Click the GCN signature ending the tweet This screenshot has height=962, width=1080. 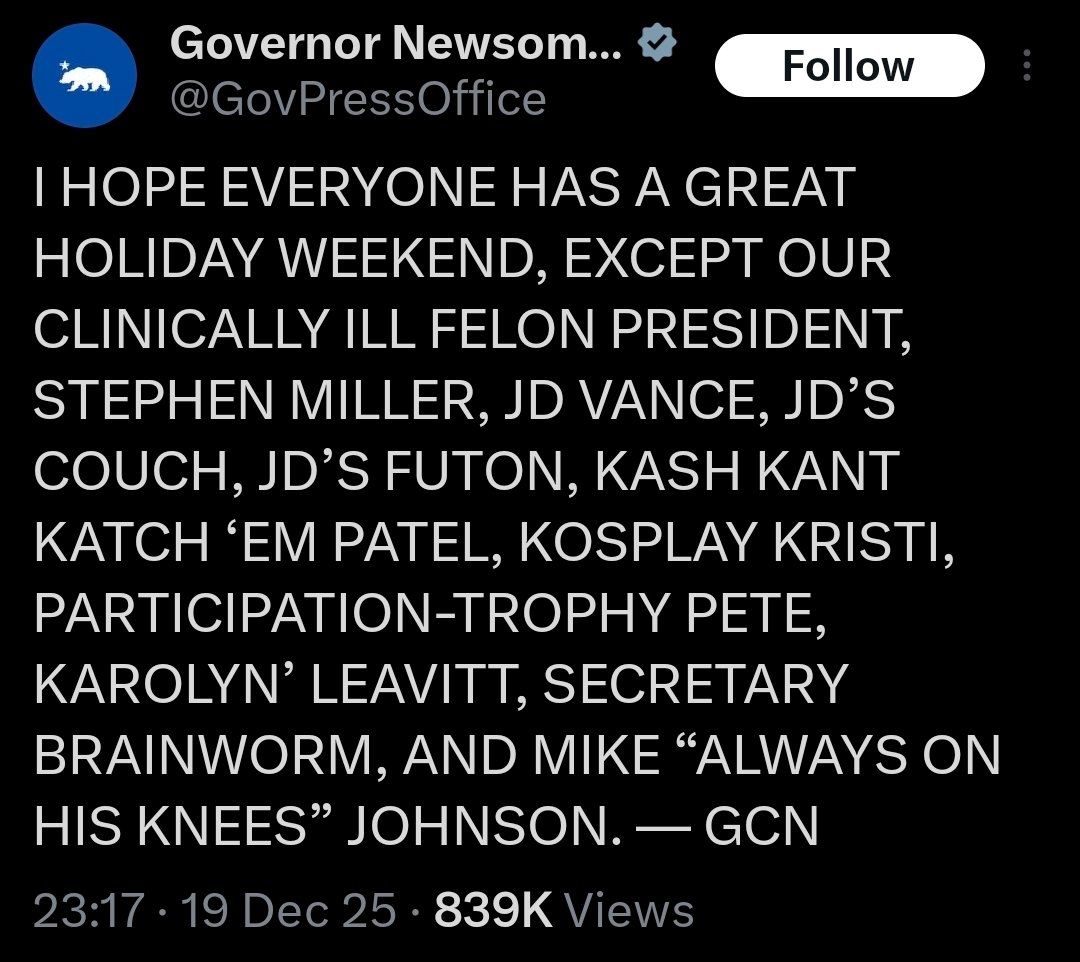pos(760,828)
